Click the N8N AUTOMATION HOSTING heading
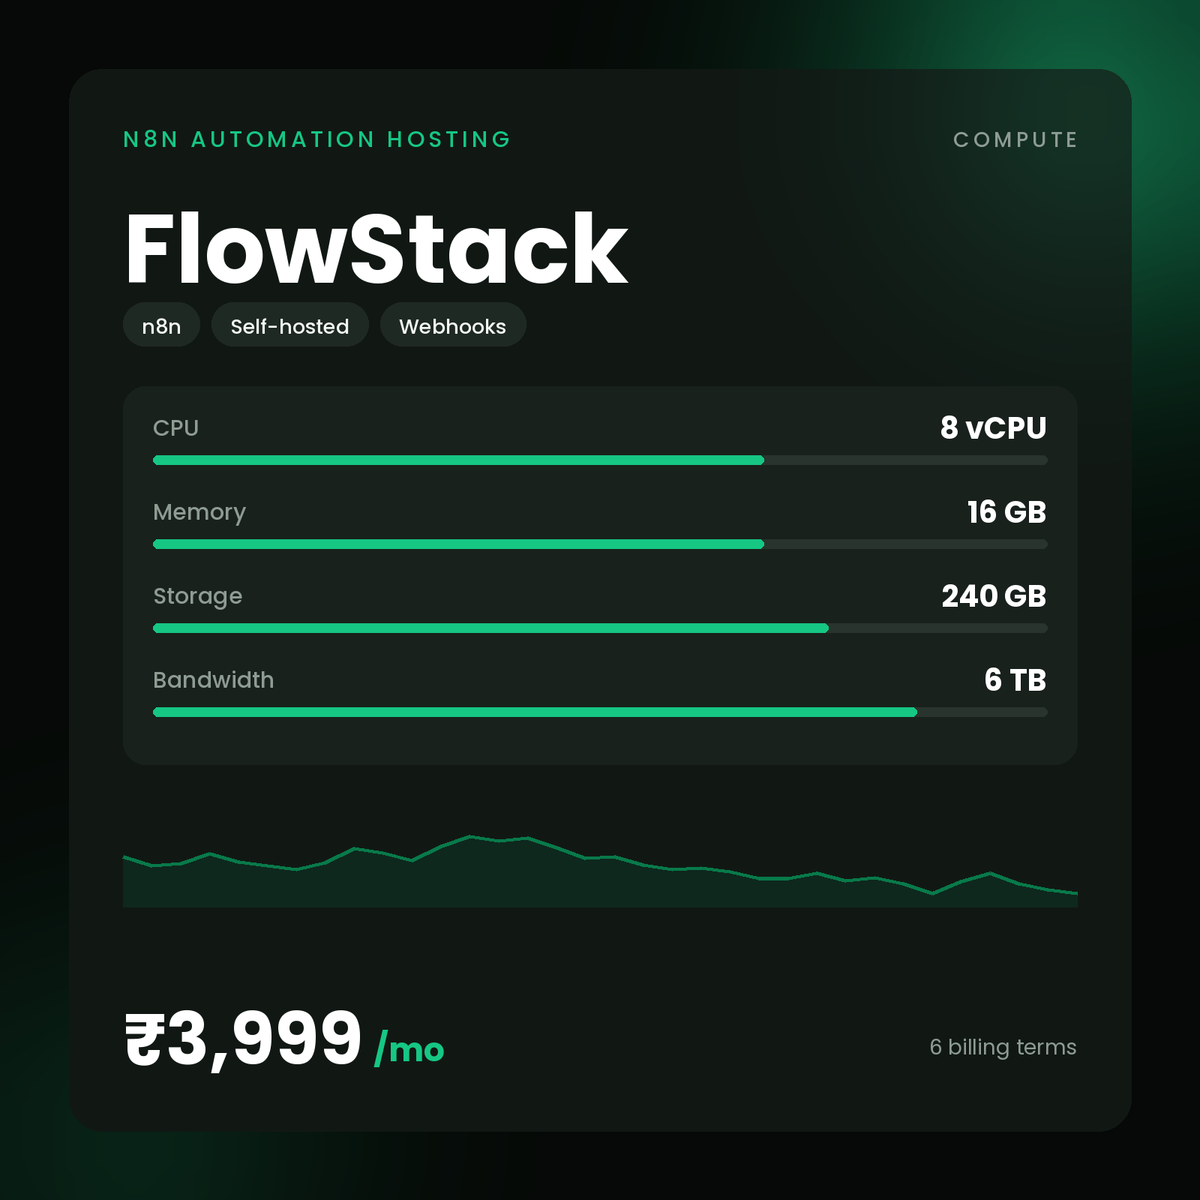 tap(317, 139)
